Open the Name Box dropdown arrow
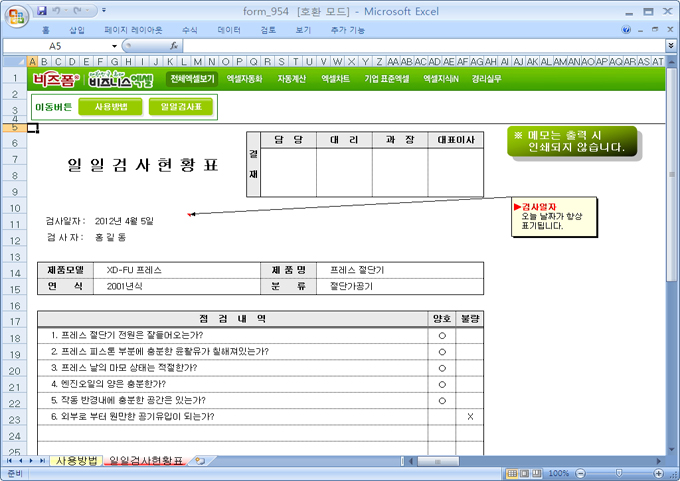Viewport: 680px width, 481px height. click(x=114, y=46)
